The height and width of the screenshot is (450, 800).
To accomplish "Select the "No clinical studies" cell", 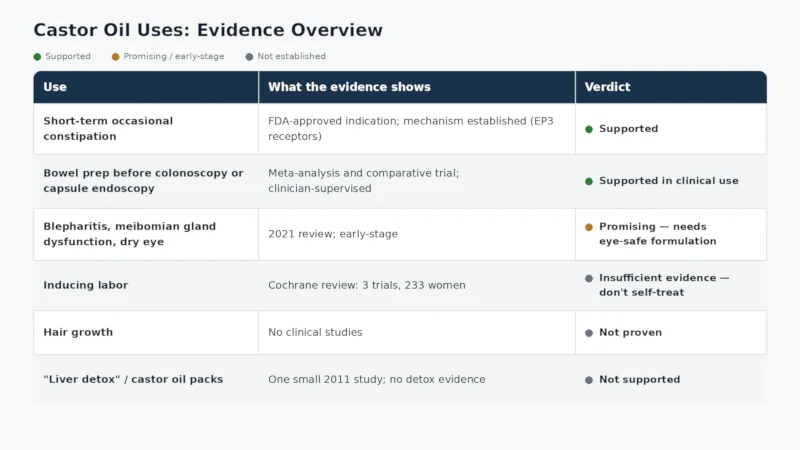I will (x=417, y=333).
